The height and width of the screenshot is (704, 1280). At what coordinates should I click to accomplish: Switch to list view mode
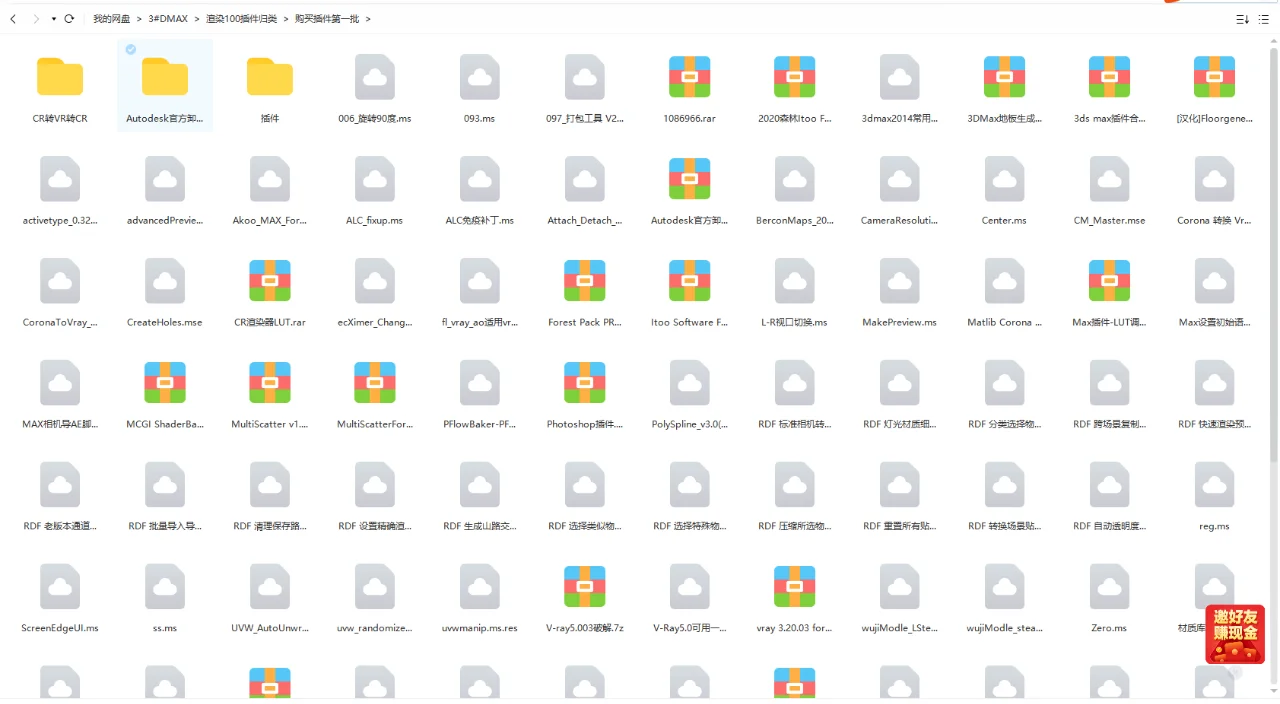point(1264,19)
